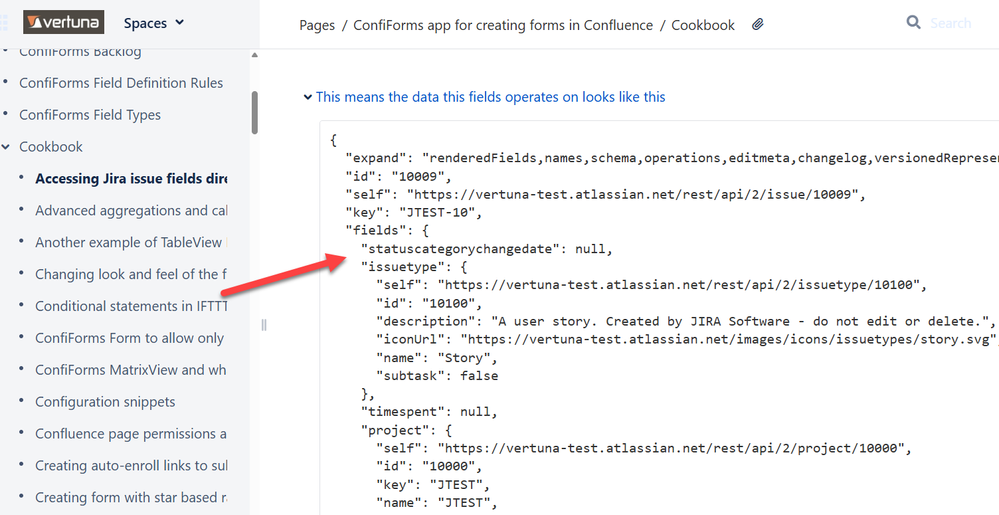This screenshot has height=515, width=999.
Task: Focus the Search input field
Action: coord(950,24)
